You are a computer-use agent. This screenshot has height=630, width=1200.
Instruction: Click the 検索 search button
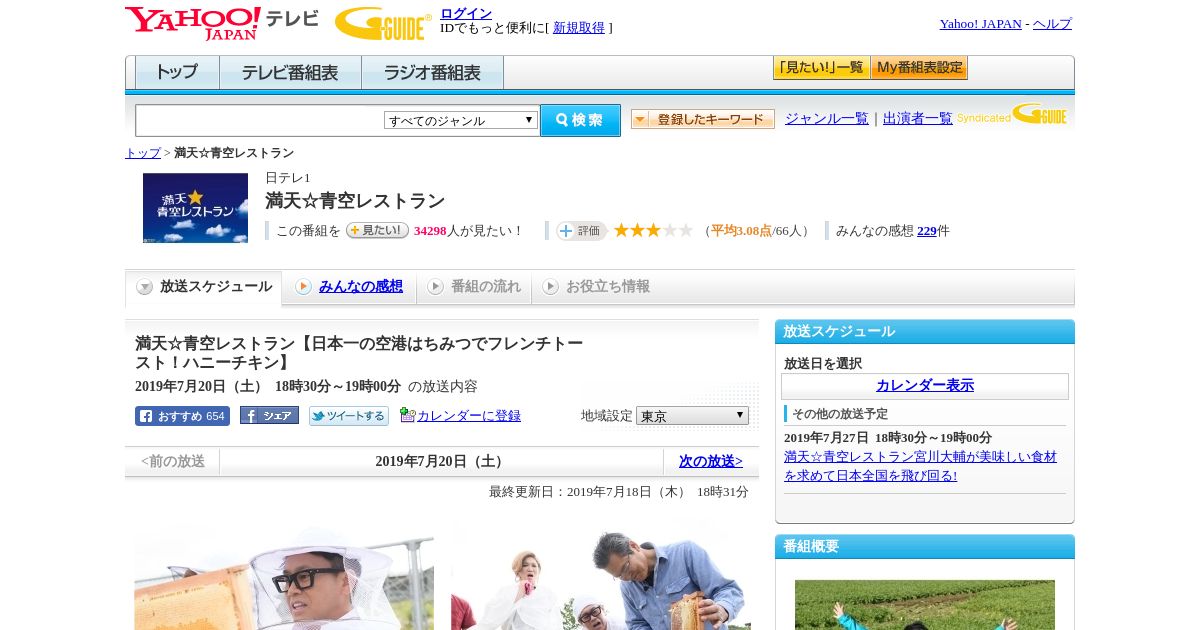tap(580, 120)
